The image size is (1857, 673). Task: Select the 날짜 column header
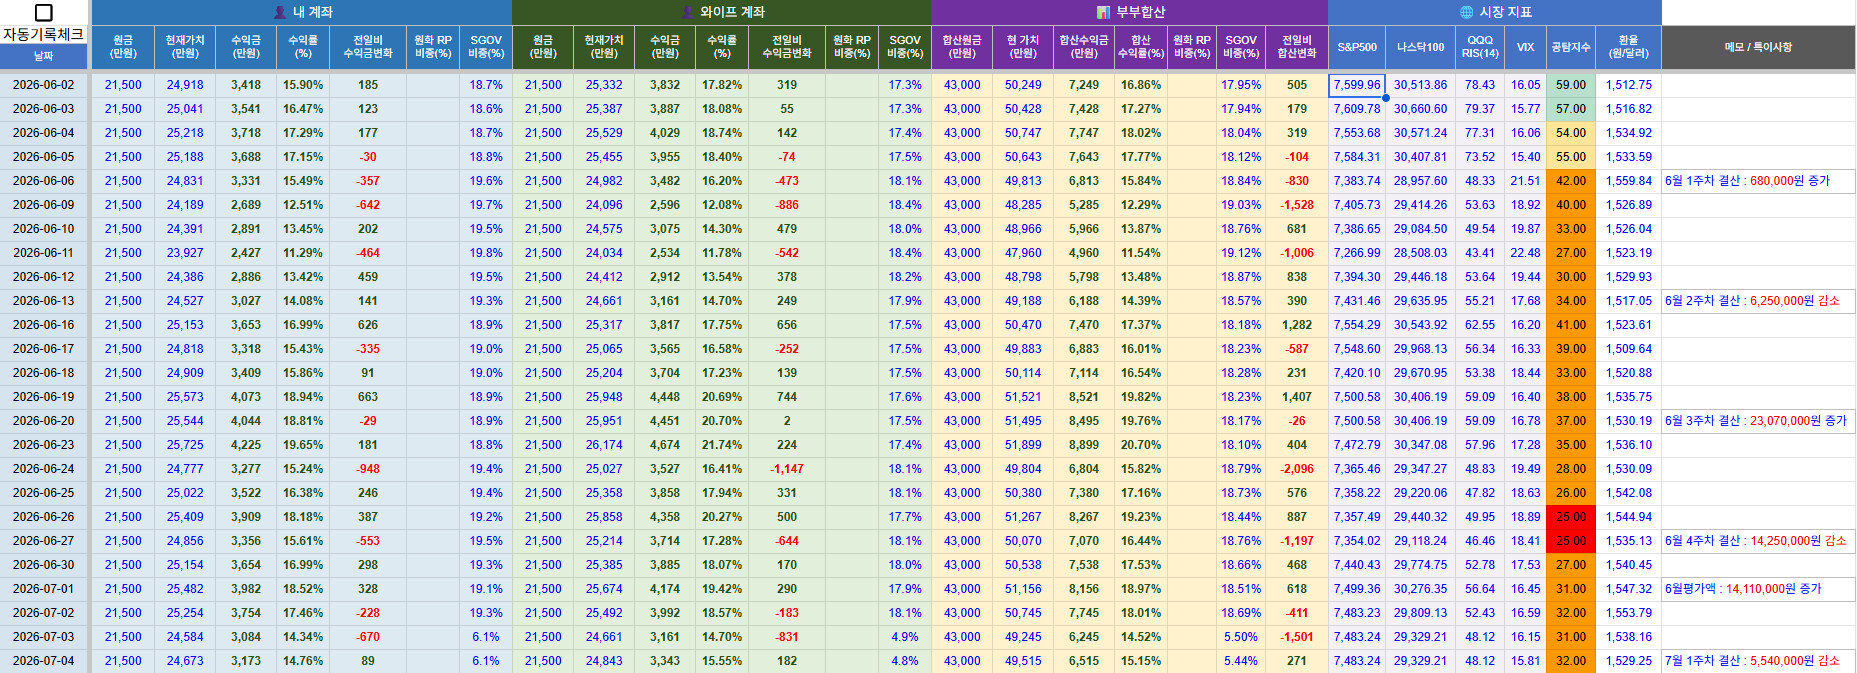coord(44,56)
